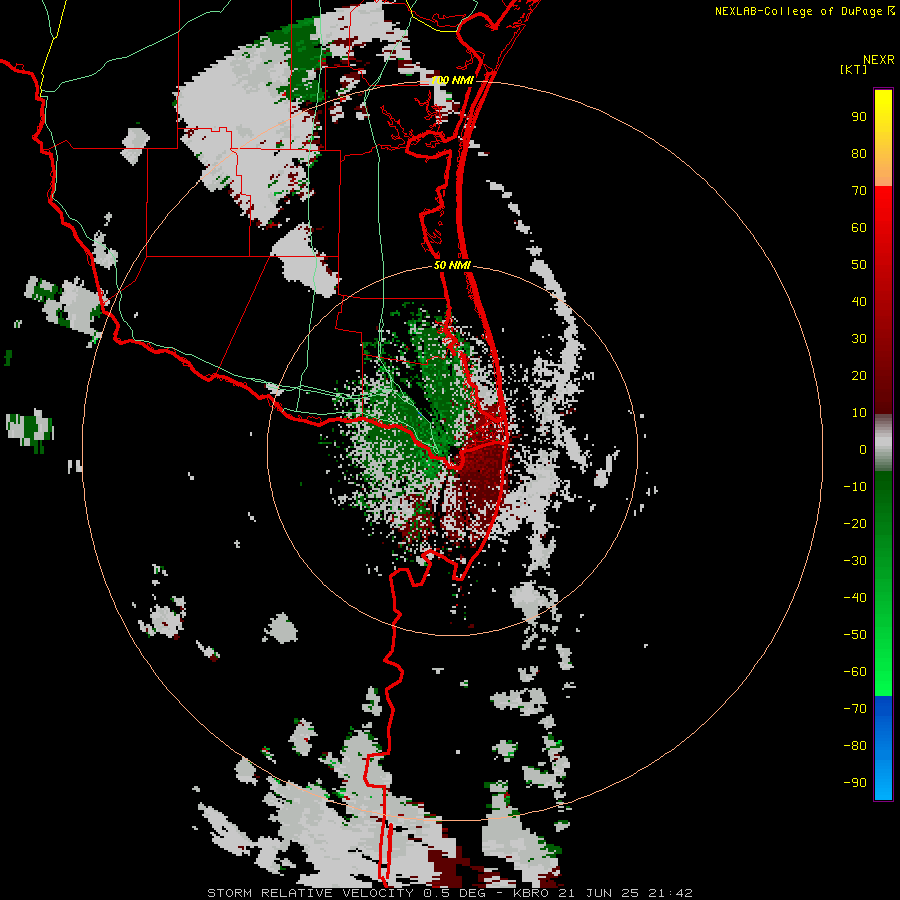Click the 0 value on velocity scale
Image resolution: width=900 pixels, height=900 pixels.
pyautogui.click(x=863, y=450)
